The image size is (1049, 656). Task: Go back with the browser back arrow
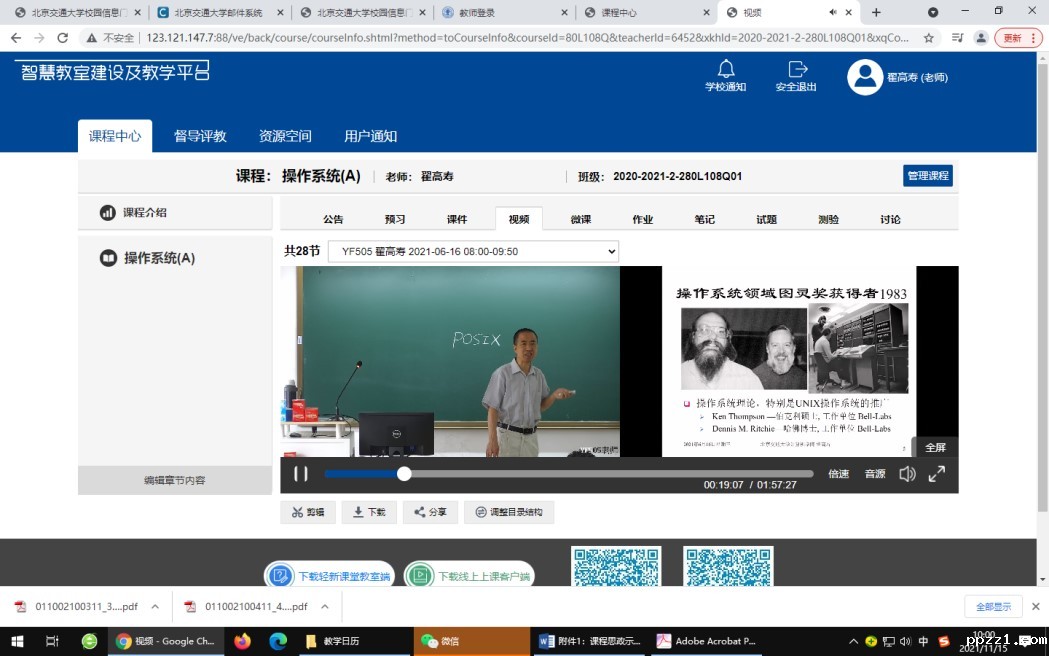pyautogui.click(x=16, y=38)
